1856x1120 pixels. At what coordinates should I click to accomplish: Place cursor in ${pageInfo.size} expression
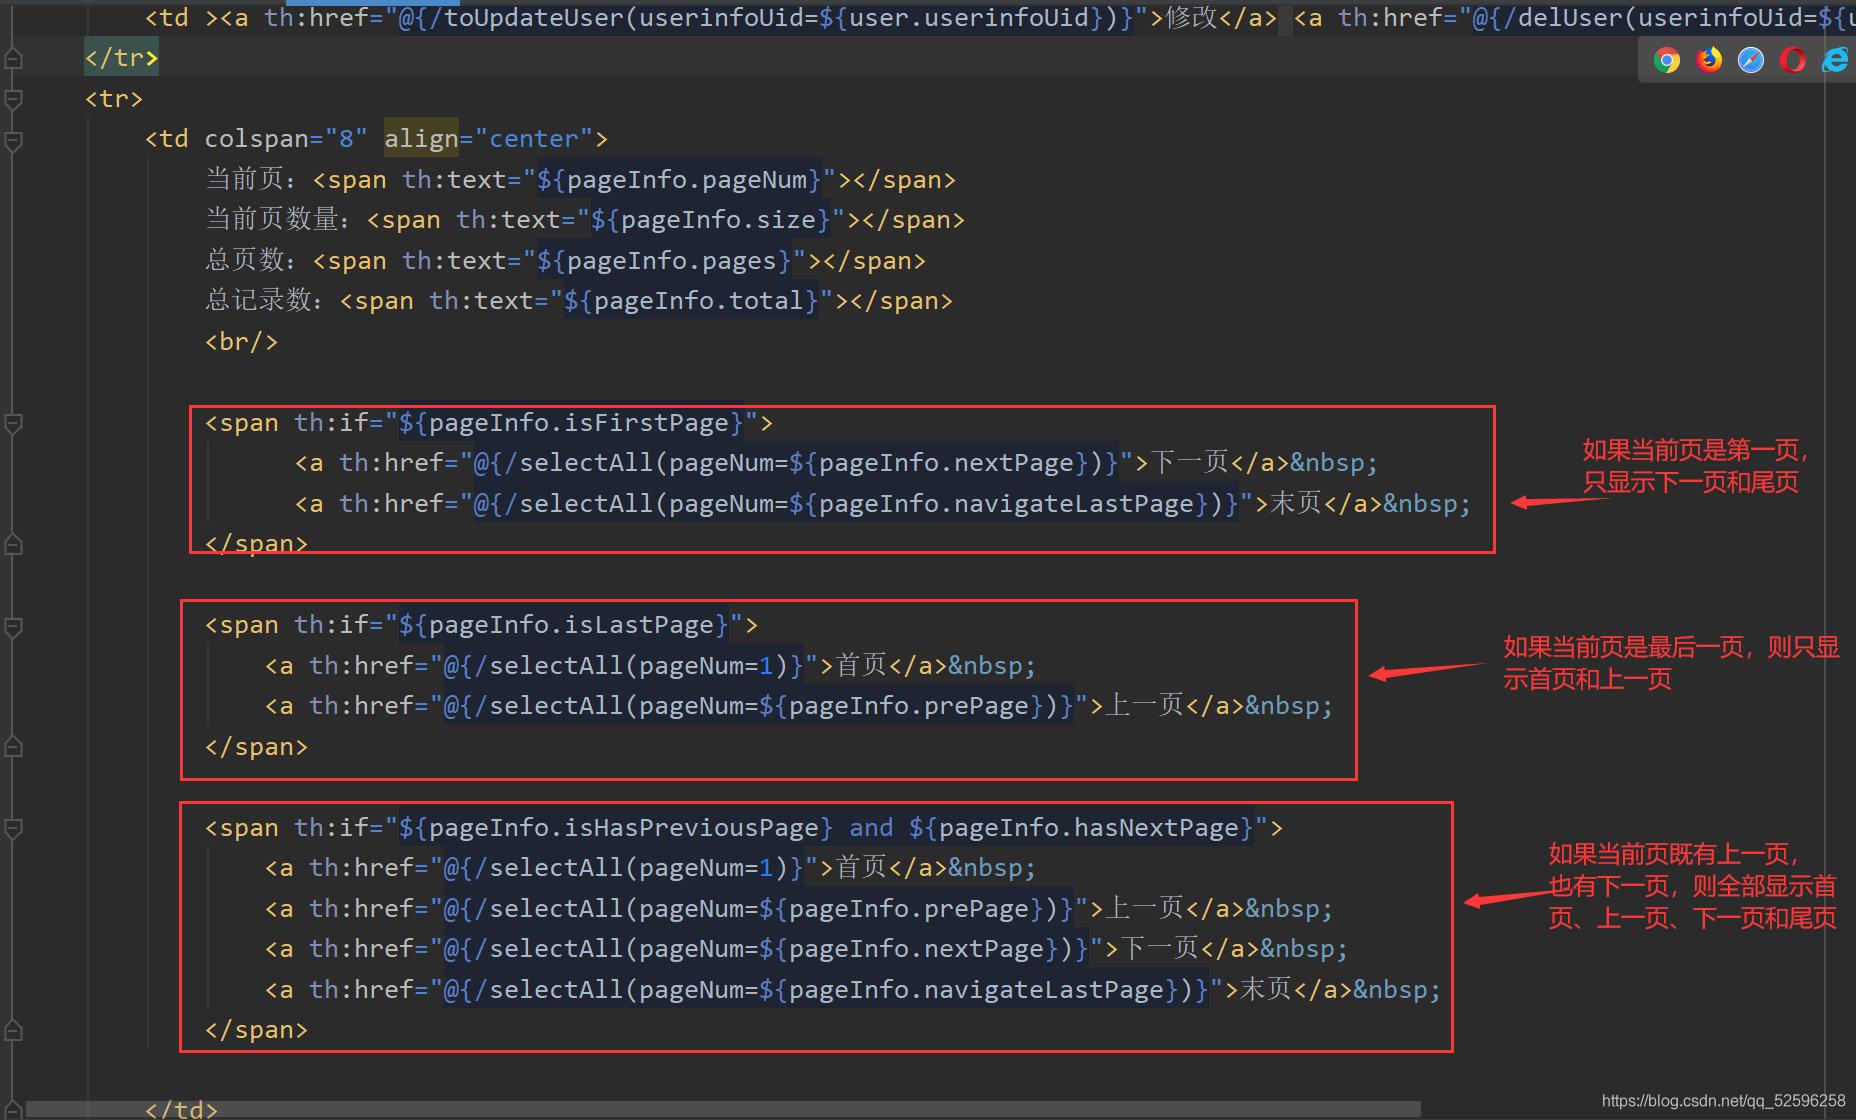[x=711, y=220]
